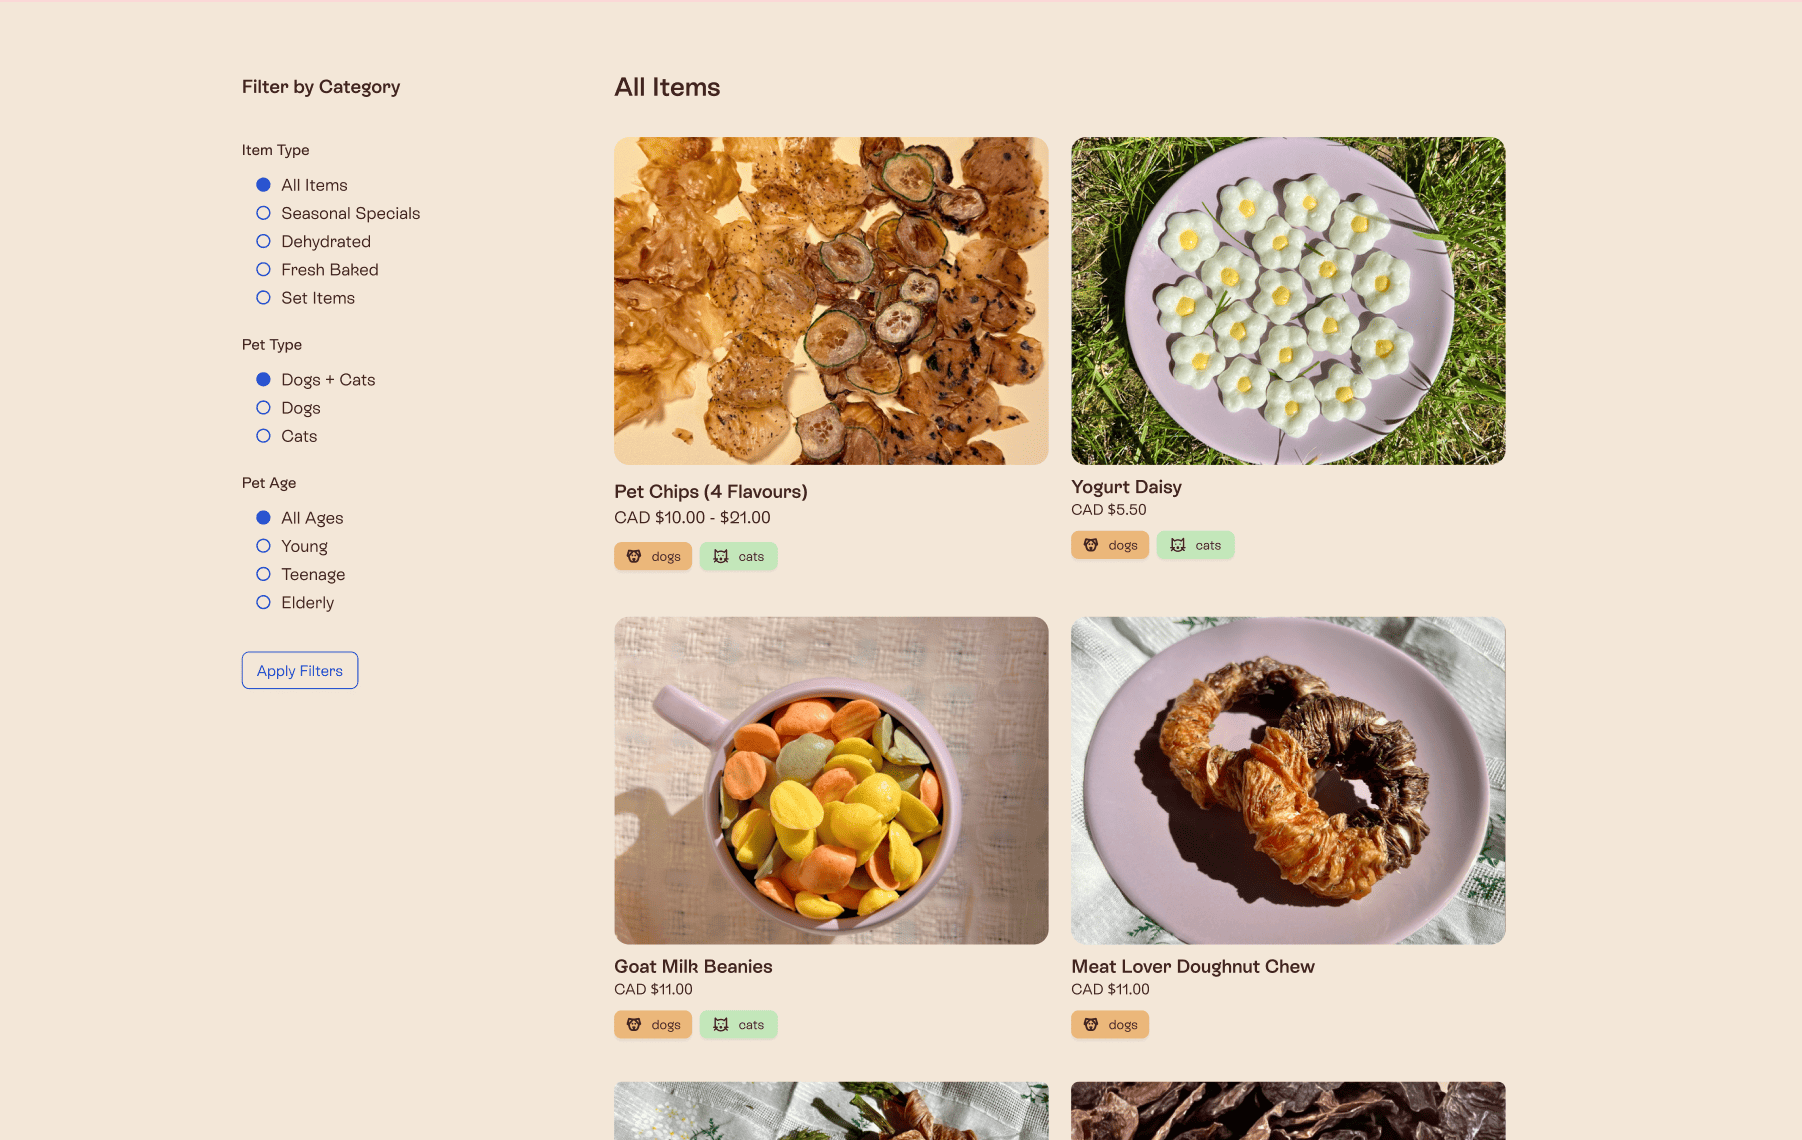This screenshot has height=1140, width=1802.
Task: Click the cat icon under Pet Chips
Action: coord(721,556)
